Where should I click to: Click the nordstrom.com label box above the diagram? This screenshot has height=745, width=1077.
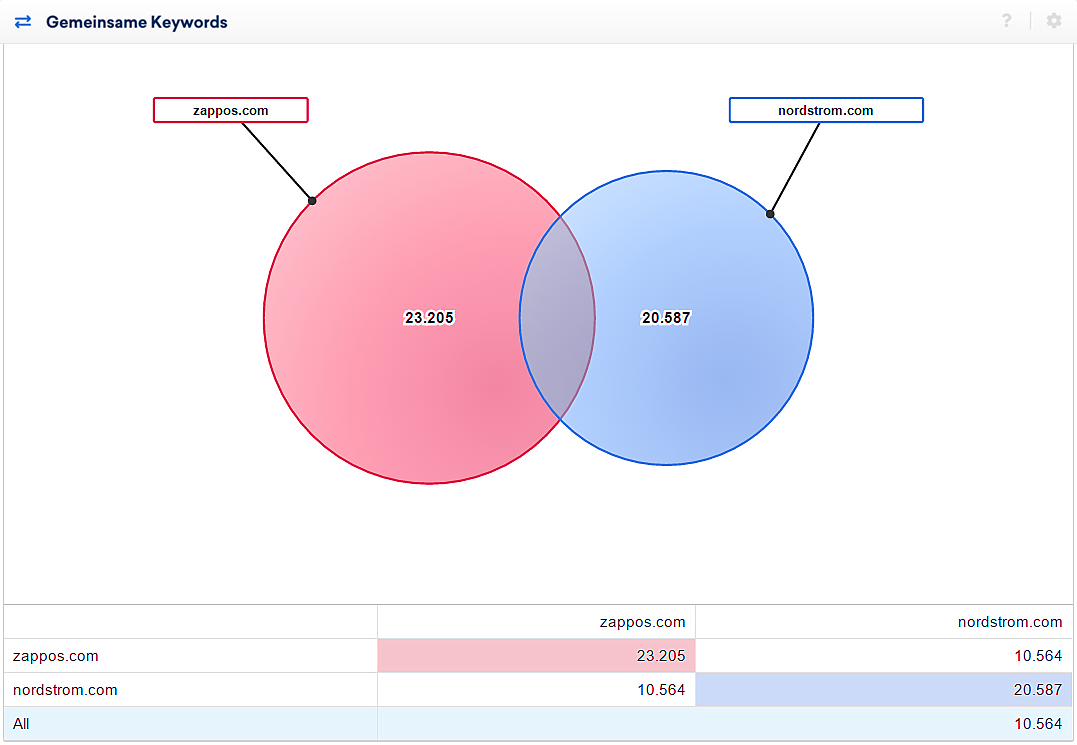826,110
